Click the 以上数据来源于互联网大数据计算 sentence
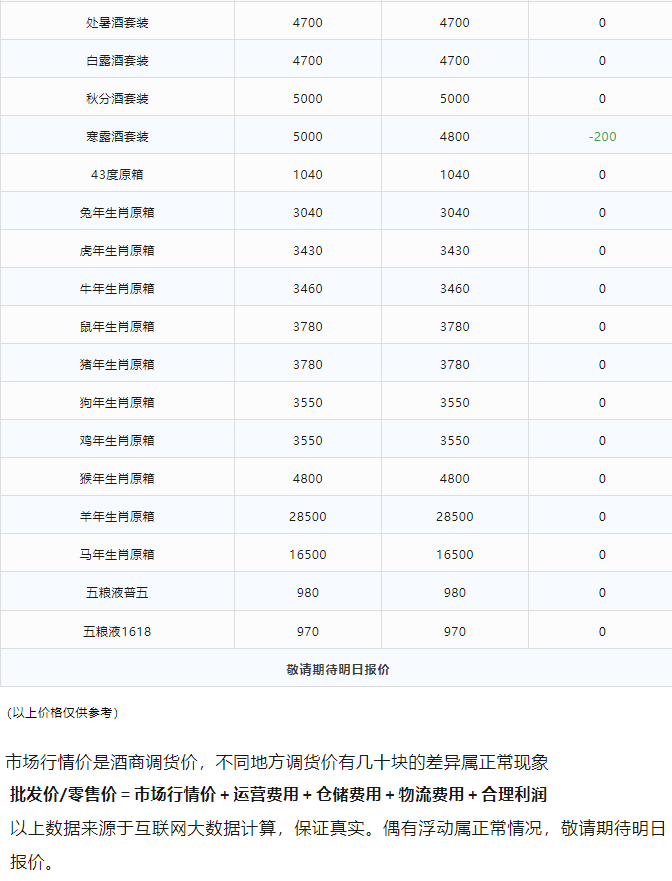Image resolution: width=672 pixels, height=881 pixels. click(x=338, y=844)
